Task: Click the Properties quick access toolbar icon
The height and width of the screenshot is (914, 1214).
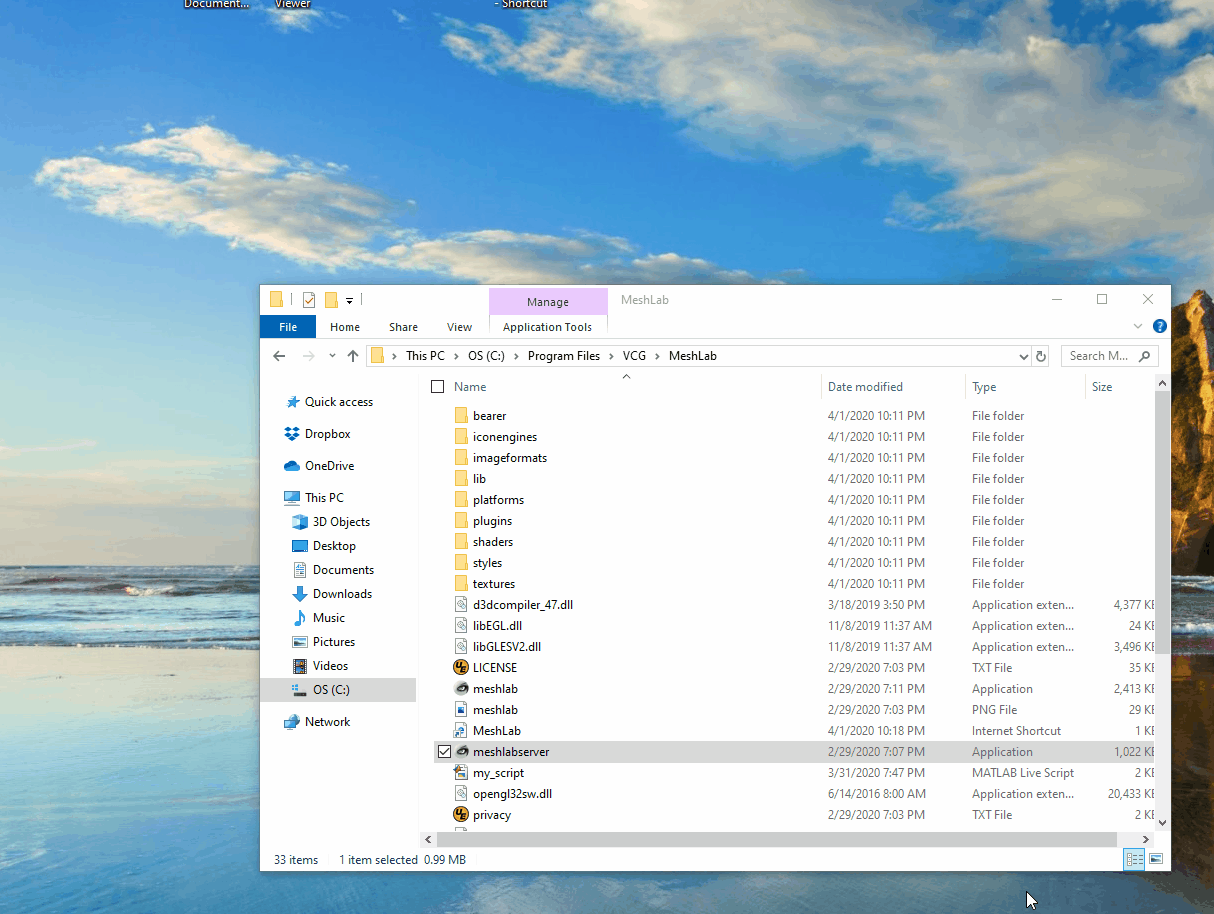Action: click(309, 300)
